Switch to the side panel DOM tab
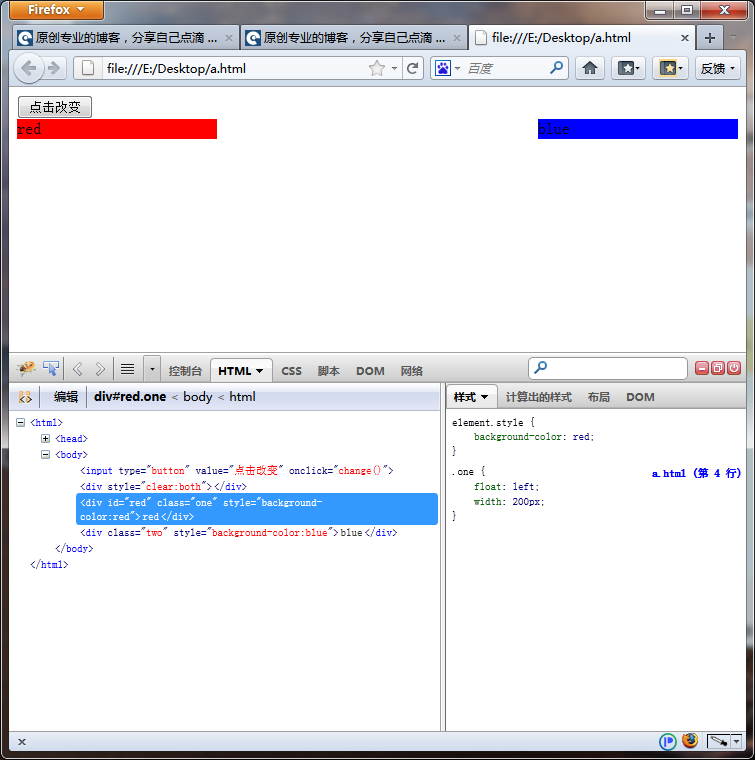The height and width of the screenshot is (760, 755). click(640, 397)
